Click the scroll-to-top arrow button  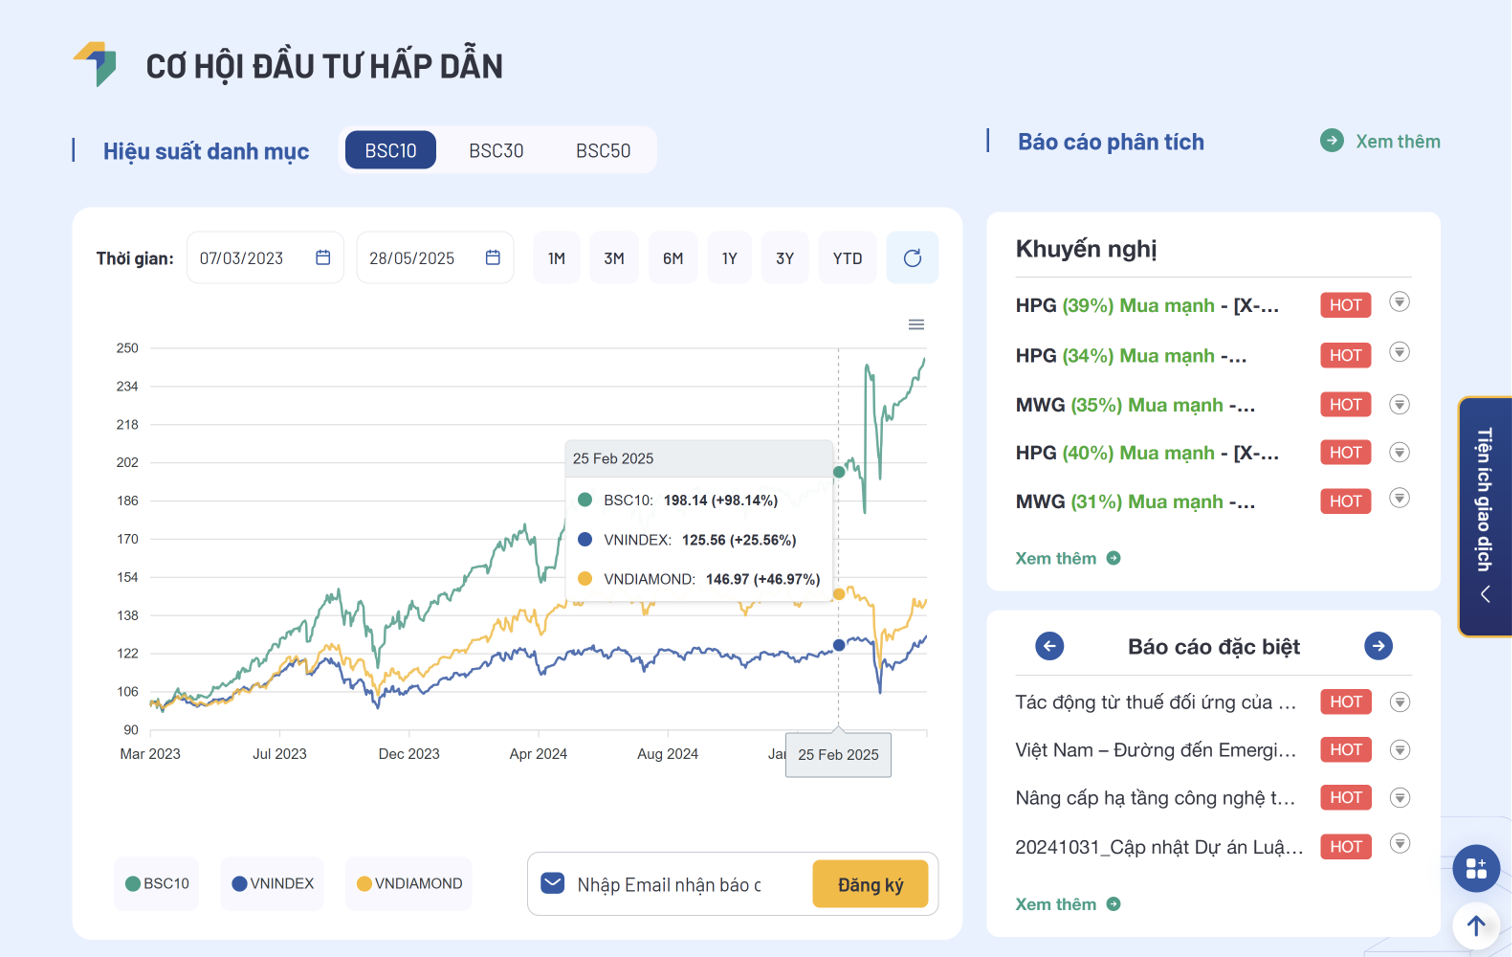click(1476, 926)
